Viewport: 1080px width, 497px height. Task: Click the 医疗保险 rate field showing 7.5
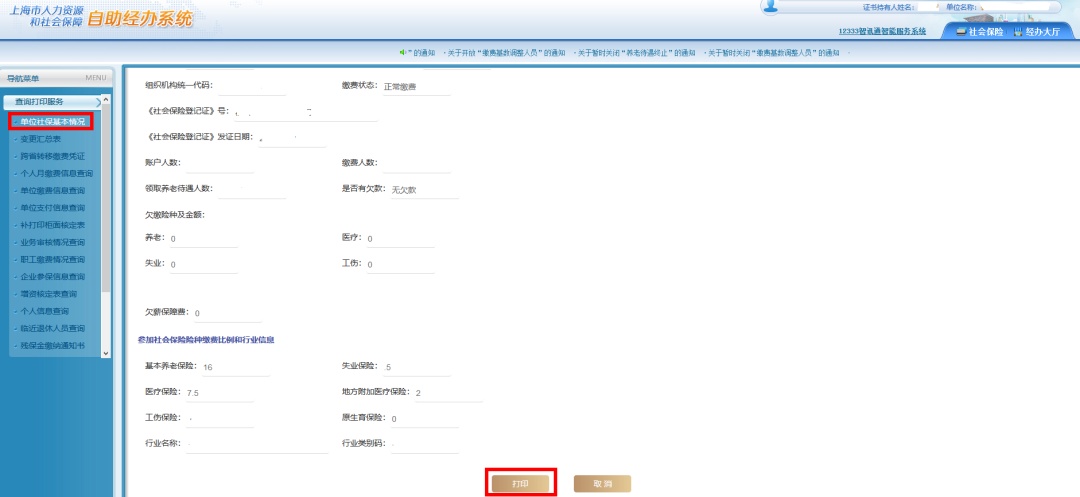pyautogui.click(x=219, y=393)
